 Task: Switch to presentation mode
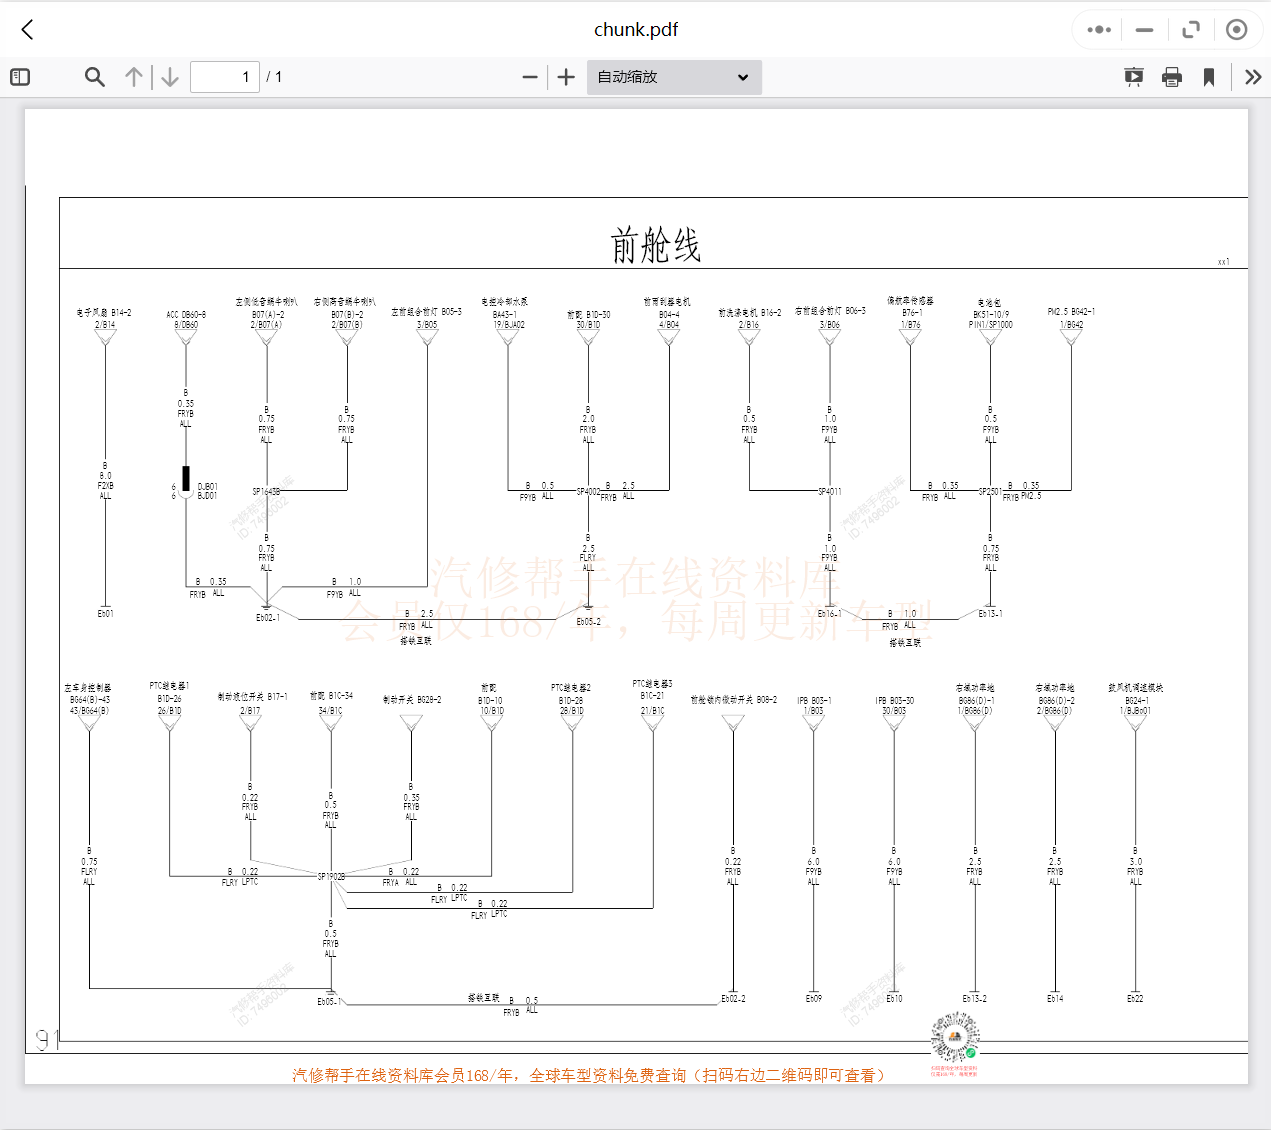[x=1133, y=77]
